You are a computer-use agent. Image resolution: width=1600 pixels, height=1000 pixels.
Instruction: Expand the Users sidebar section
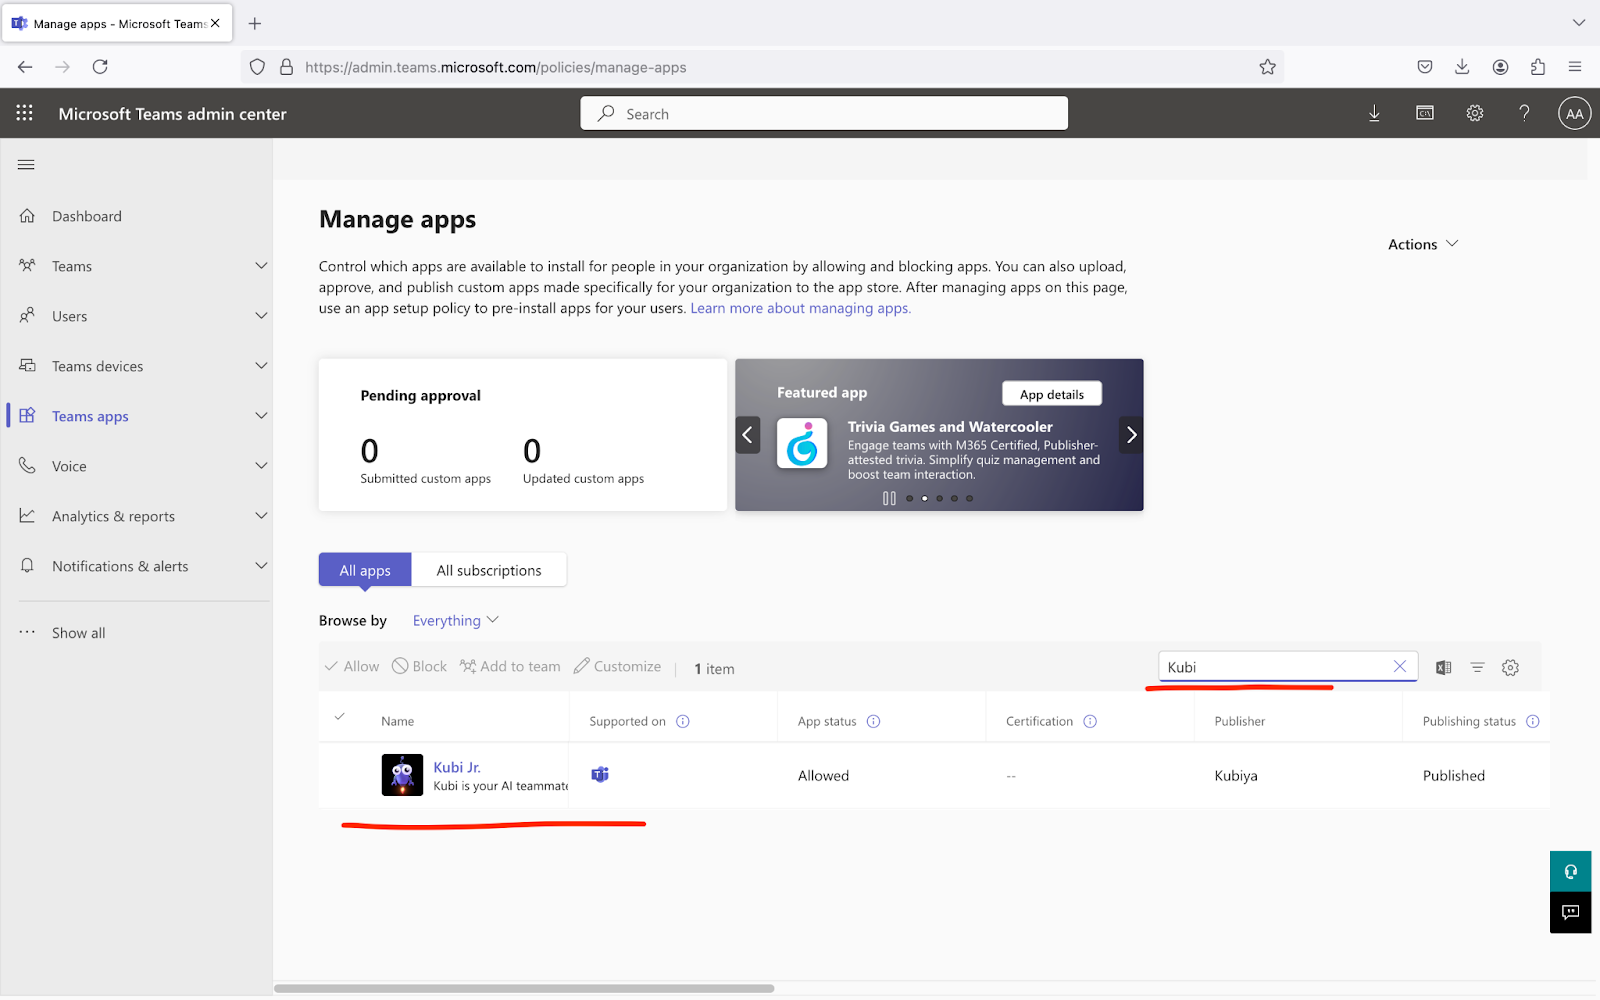[261, 316]
